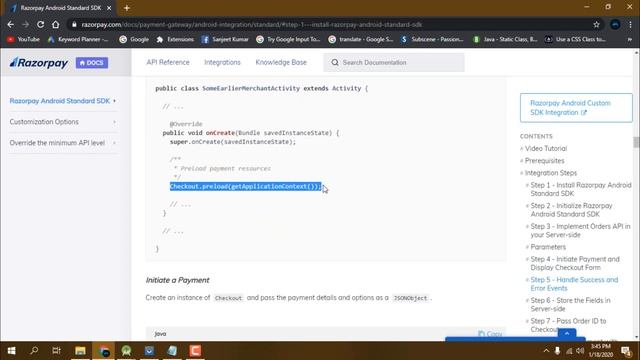Viewport: 640px width, 360px height.
Task: Click the documentation search magnifier icon
Action: (x=335, y=62)
